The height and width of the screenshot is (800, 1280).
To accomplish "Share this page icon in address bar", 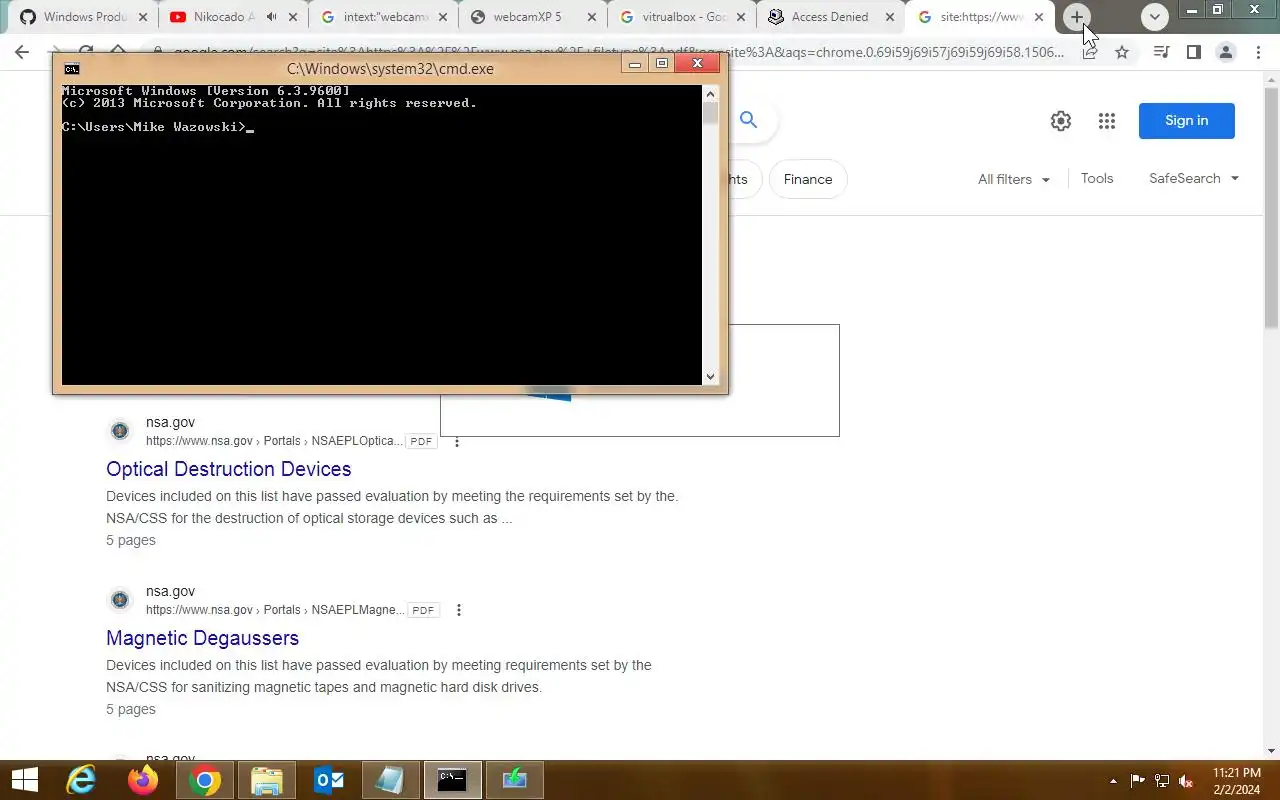I will point(1089,52).
